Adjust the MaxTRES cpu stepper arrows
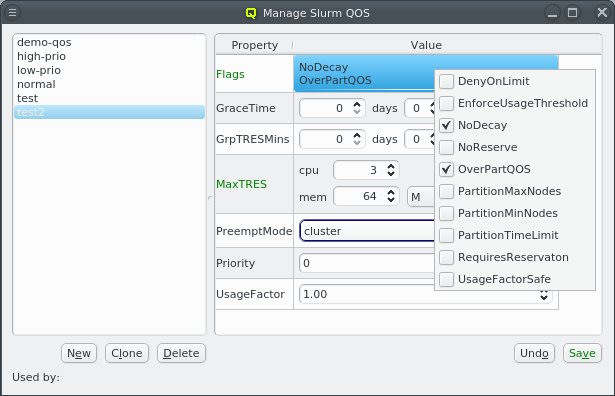 point(391,170)
